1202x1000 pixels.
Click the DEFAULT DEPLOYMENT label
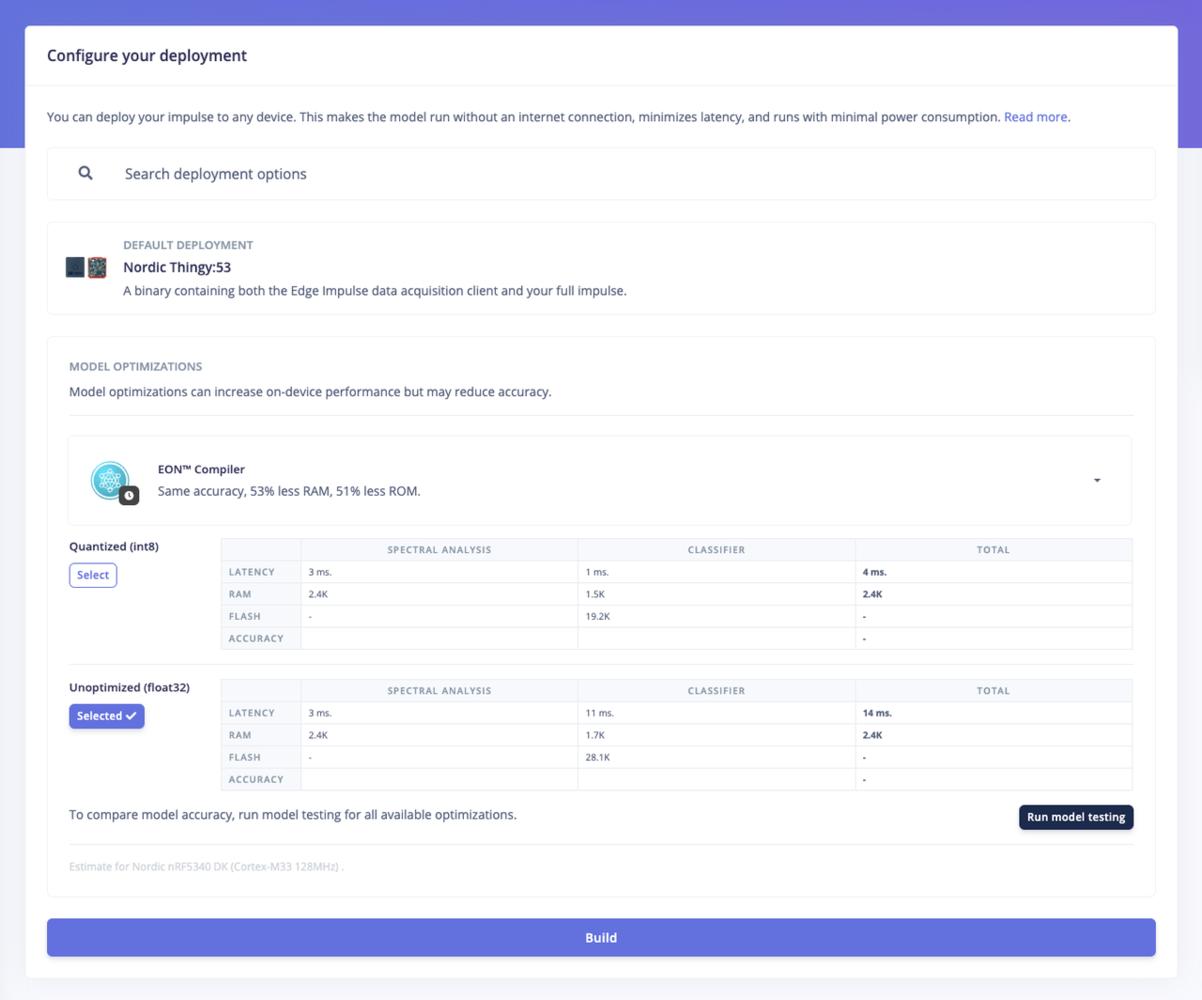(188, 245)
